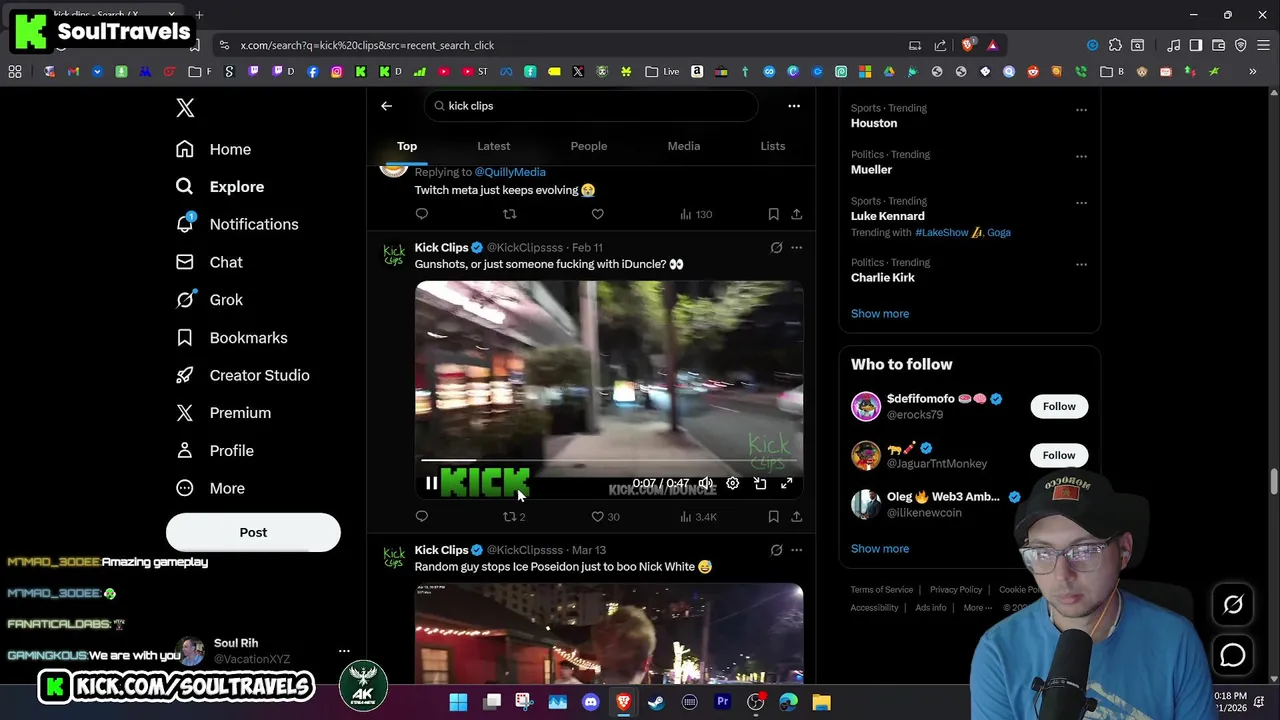Open Premium in the sidebar

click(223, 413)
